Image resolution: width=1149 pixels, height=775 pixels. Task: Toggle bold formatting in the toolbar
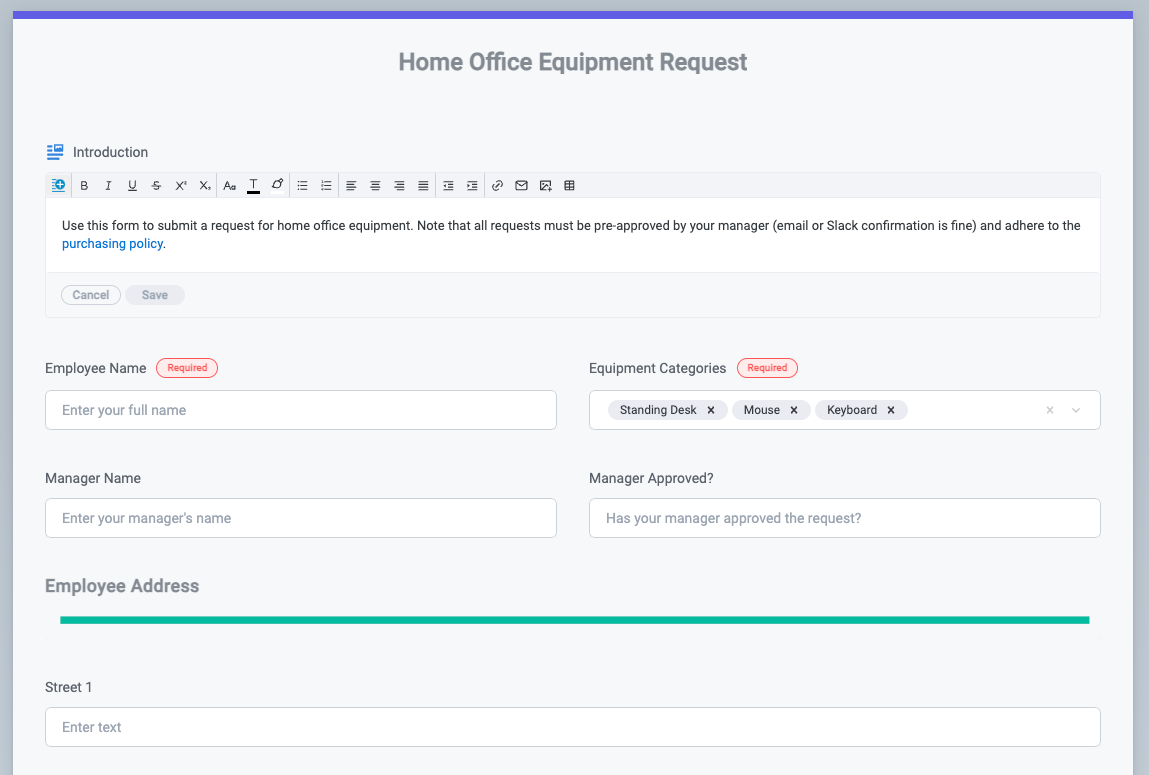84,185
